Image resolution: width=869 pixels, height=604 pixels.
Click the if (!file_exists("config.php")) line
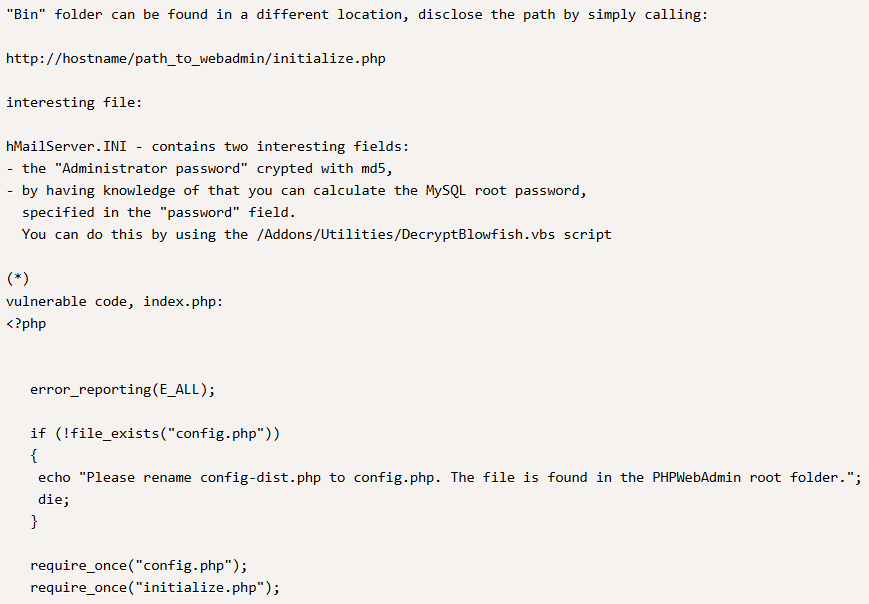pyautogui.click(x=155, y=433)
